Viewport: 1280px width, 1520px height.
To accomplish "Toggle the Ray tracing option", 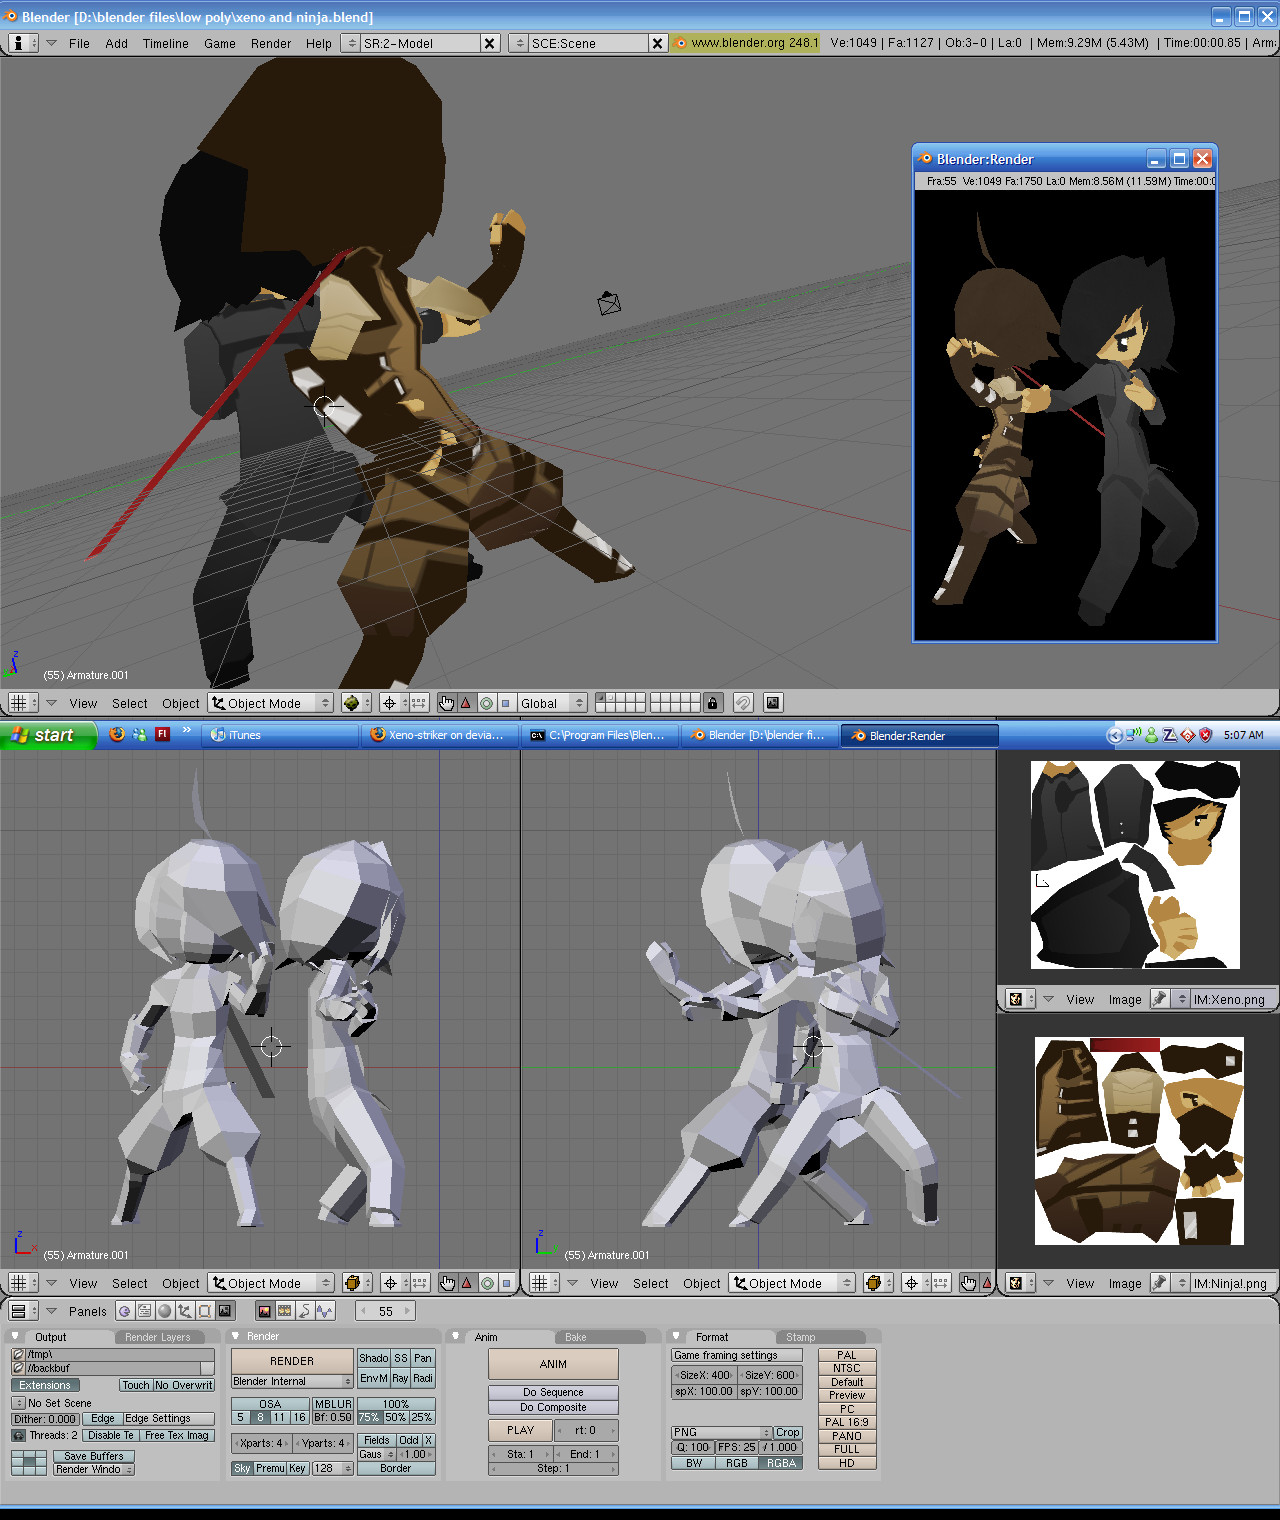I will click(x=400, y=1379).
